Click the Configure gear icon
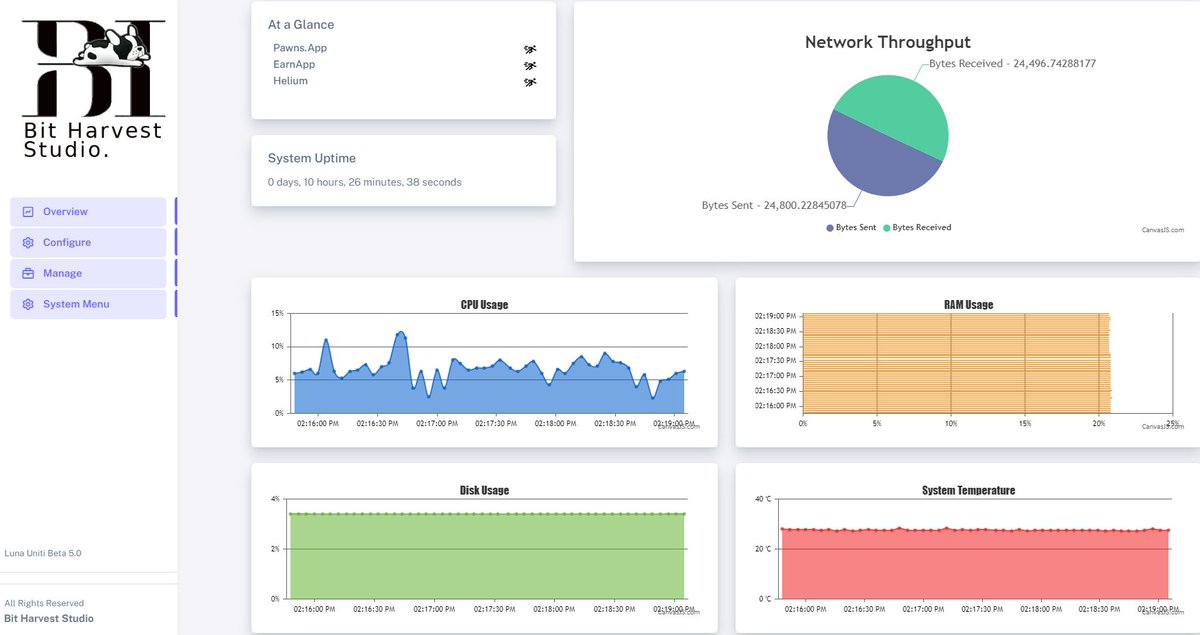The image size is (1200, 635). (28, 243)
